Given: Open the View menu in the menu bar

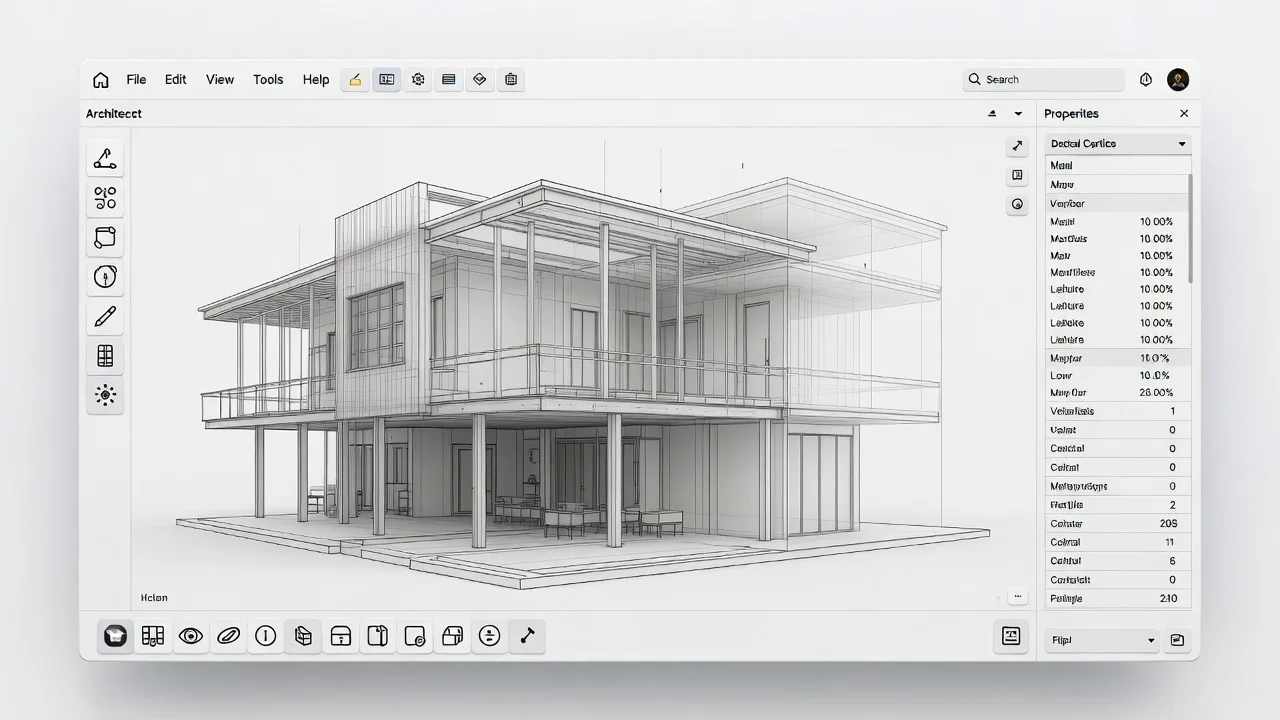Looking at the screenshot, I should pyautogui.click(x=219, y=79).
